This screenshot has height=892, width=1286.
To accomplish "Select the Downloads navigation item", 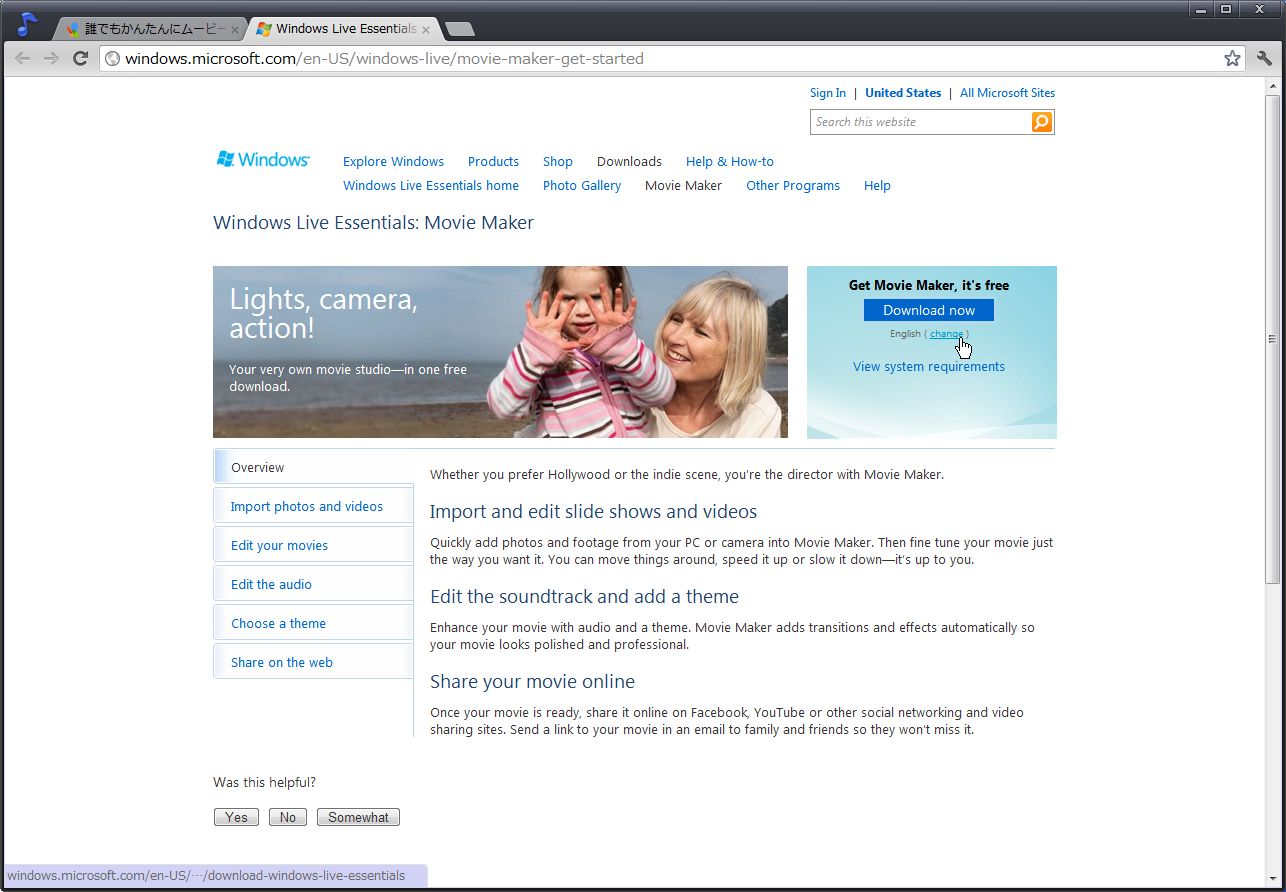I will [629, 161].
